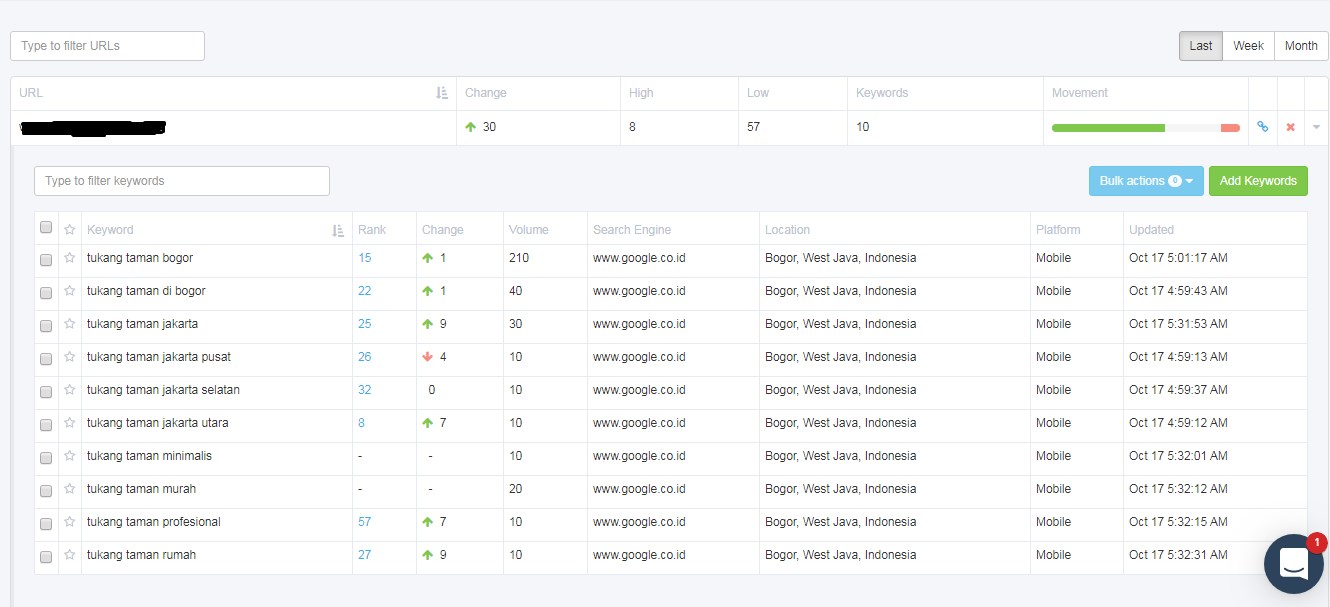Viewport: 1330px width, 607px height.
Task: Star the keyword tukang taman rumah
Action: click(70, 555)
